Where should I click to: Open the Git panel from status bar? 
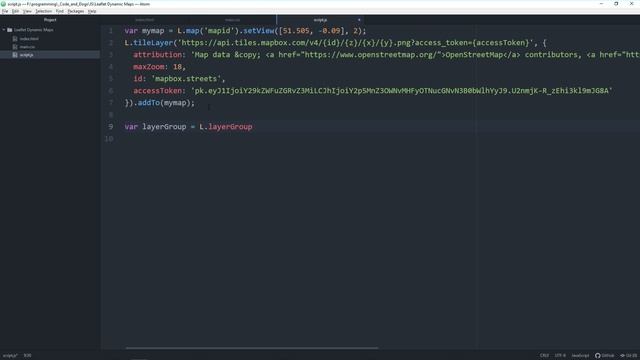coord(629,356)
